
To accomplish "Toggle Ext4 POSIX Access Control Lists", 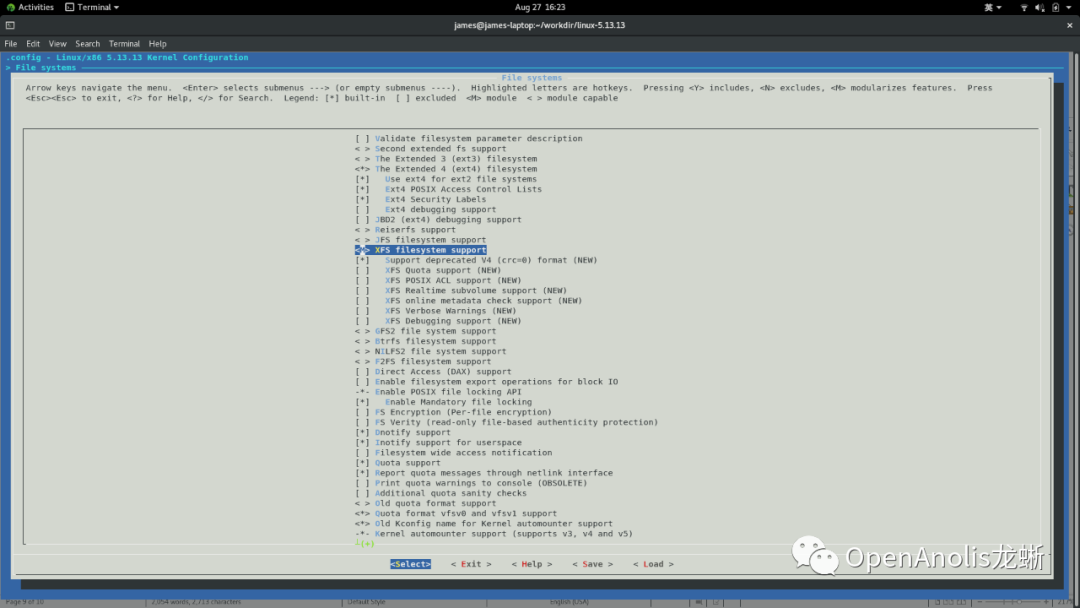I will (x=448, y=189).
